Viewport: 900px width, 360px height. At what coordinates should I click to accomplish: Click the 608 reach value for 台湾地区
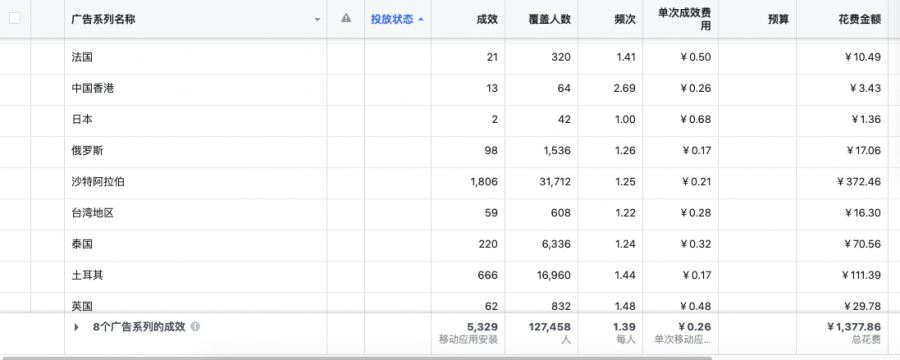562,213
